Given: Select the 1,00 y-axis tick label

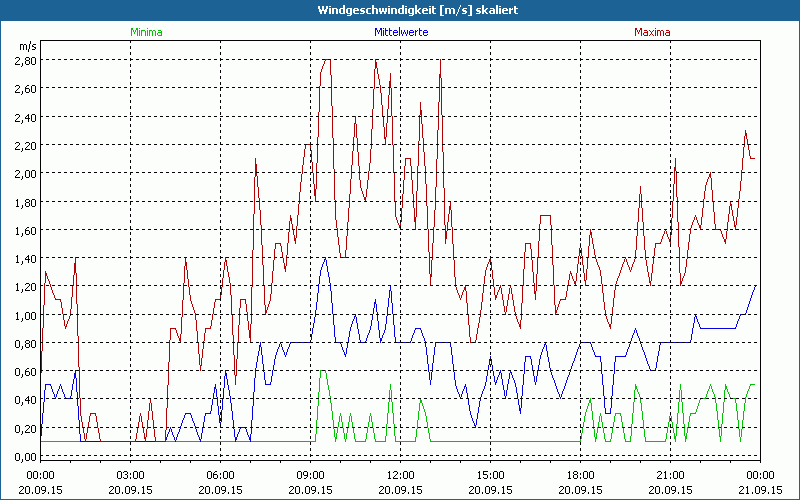Looking at the screenshot, I should click(25, 316).
